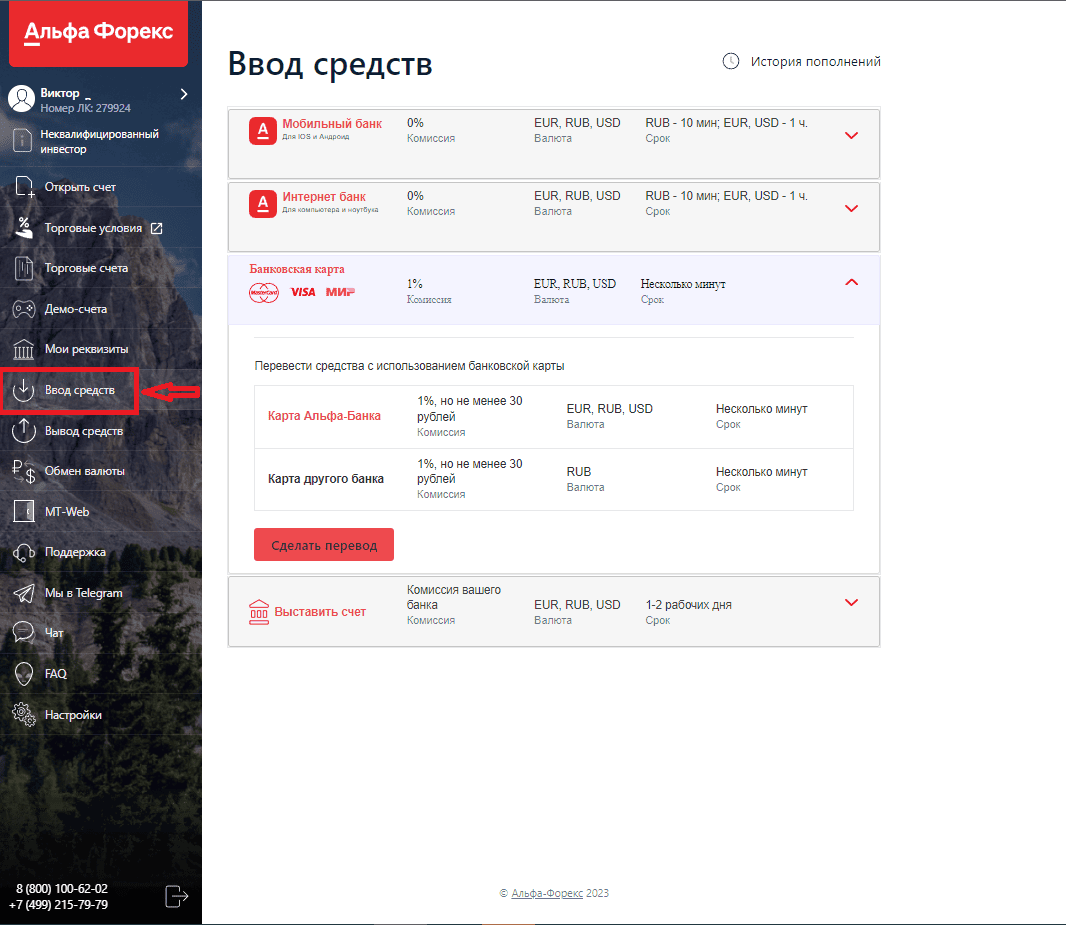The width and height of the screenshot is (1066, 925).
Task: Click the user avatar icon for Виктор
Action: pyautogui.click(x=22, y=99)
